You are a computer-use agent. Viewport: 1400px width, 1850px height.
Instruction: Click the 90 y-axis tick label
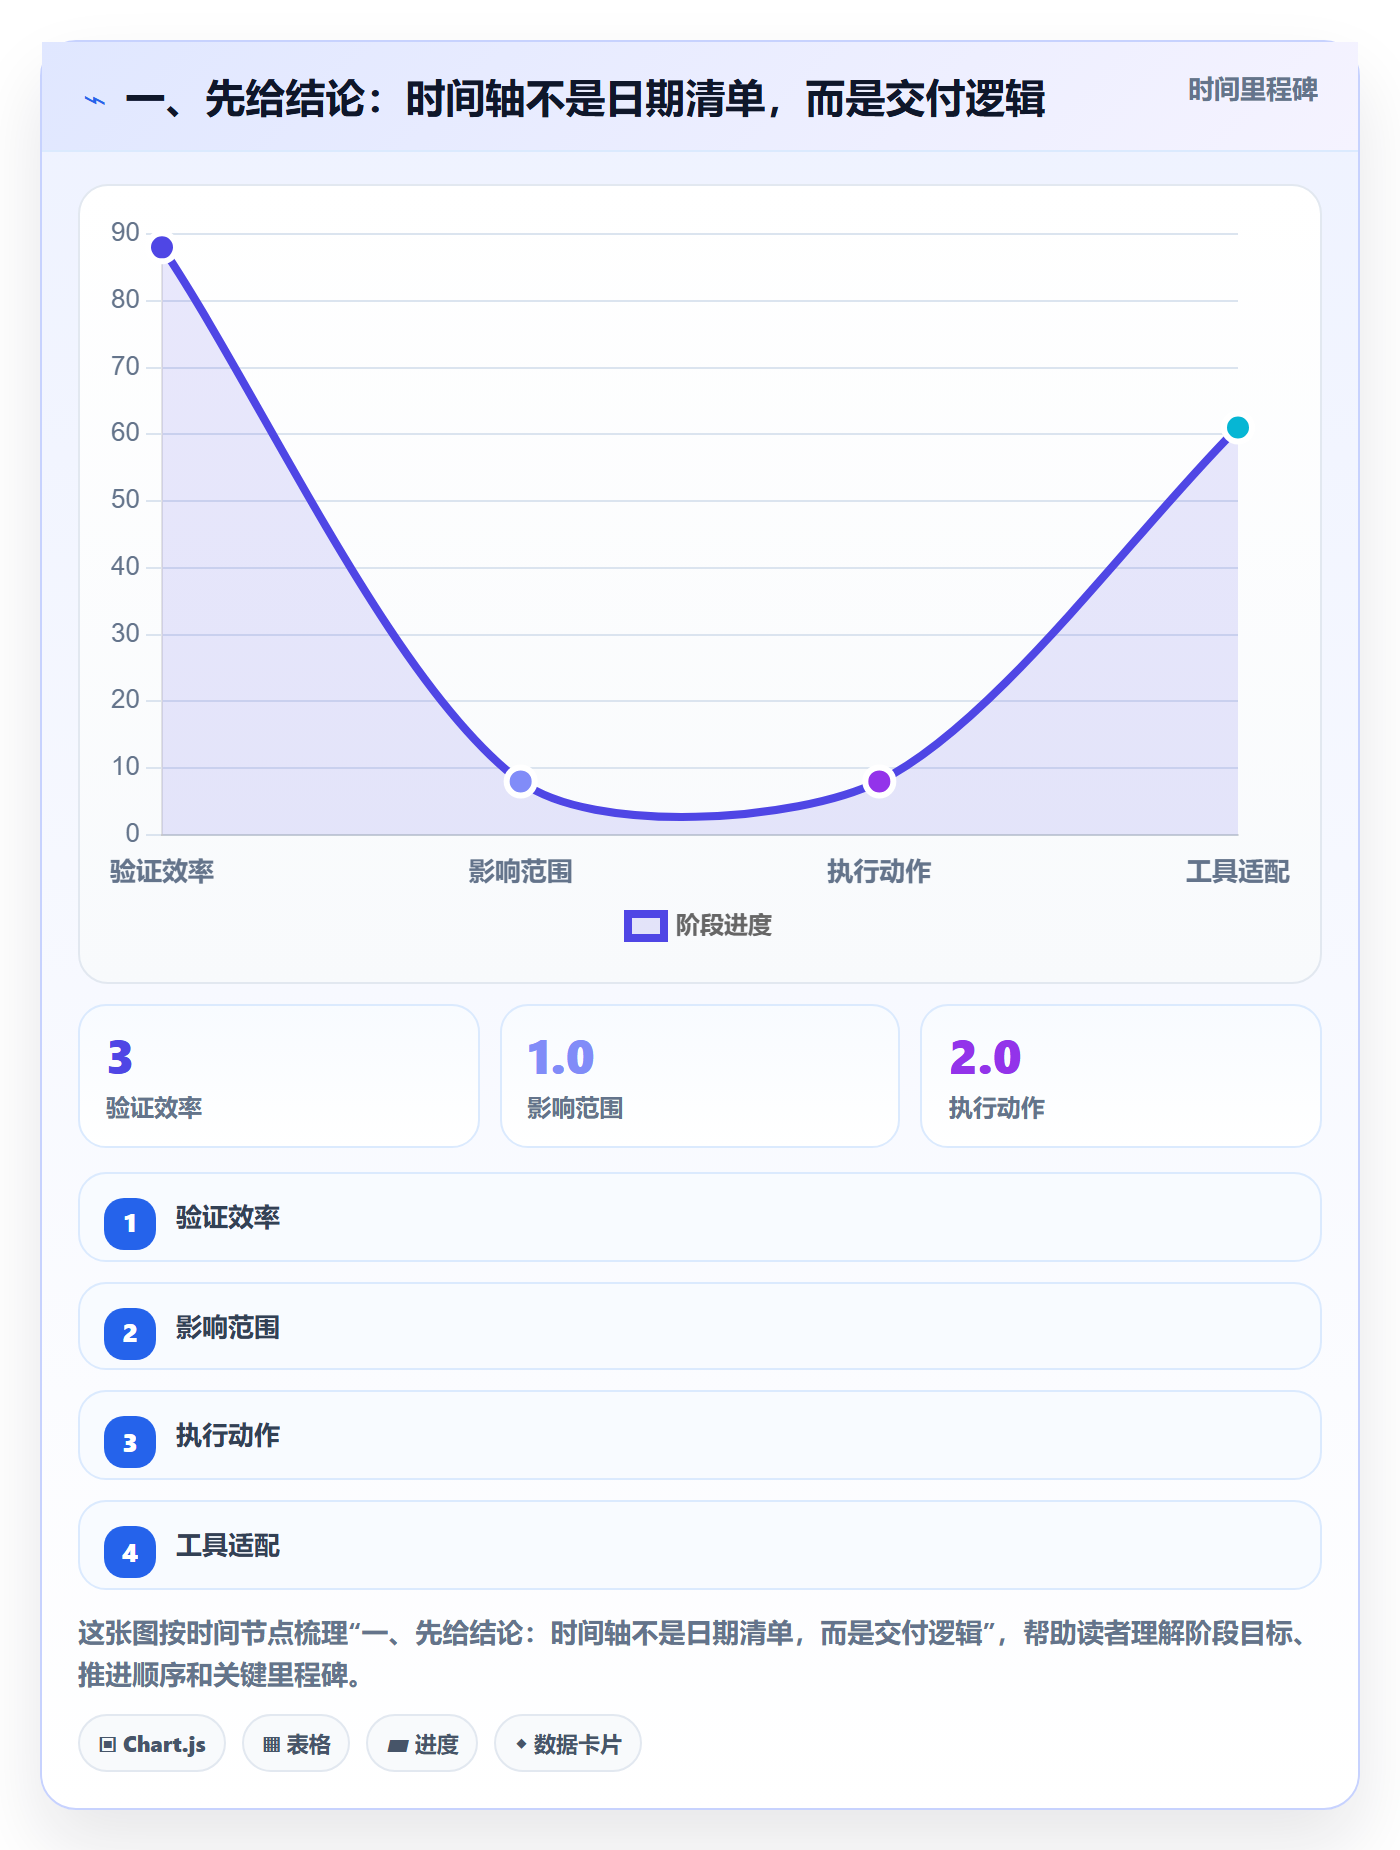point(125,232)
